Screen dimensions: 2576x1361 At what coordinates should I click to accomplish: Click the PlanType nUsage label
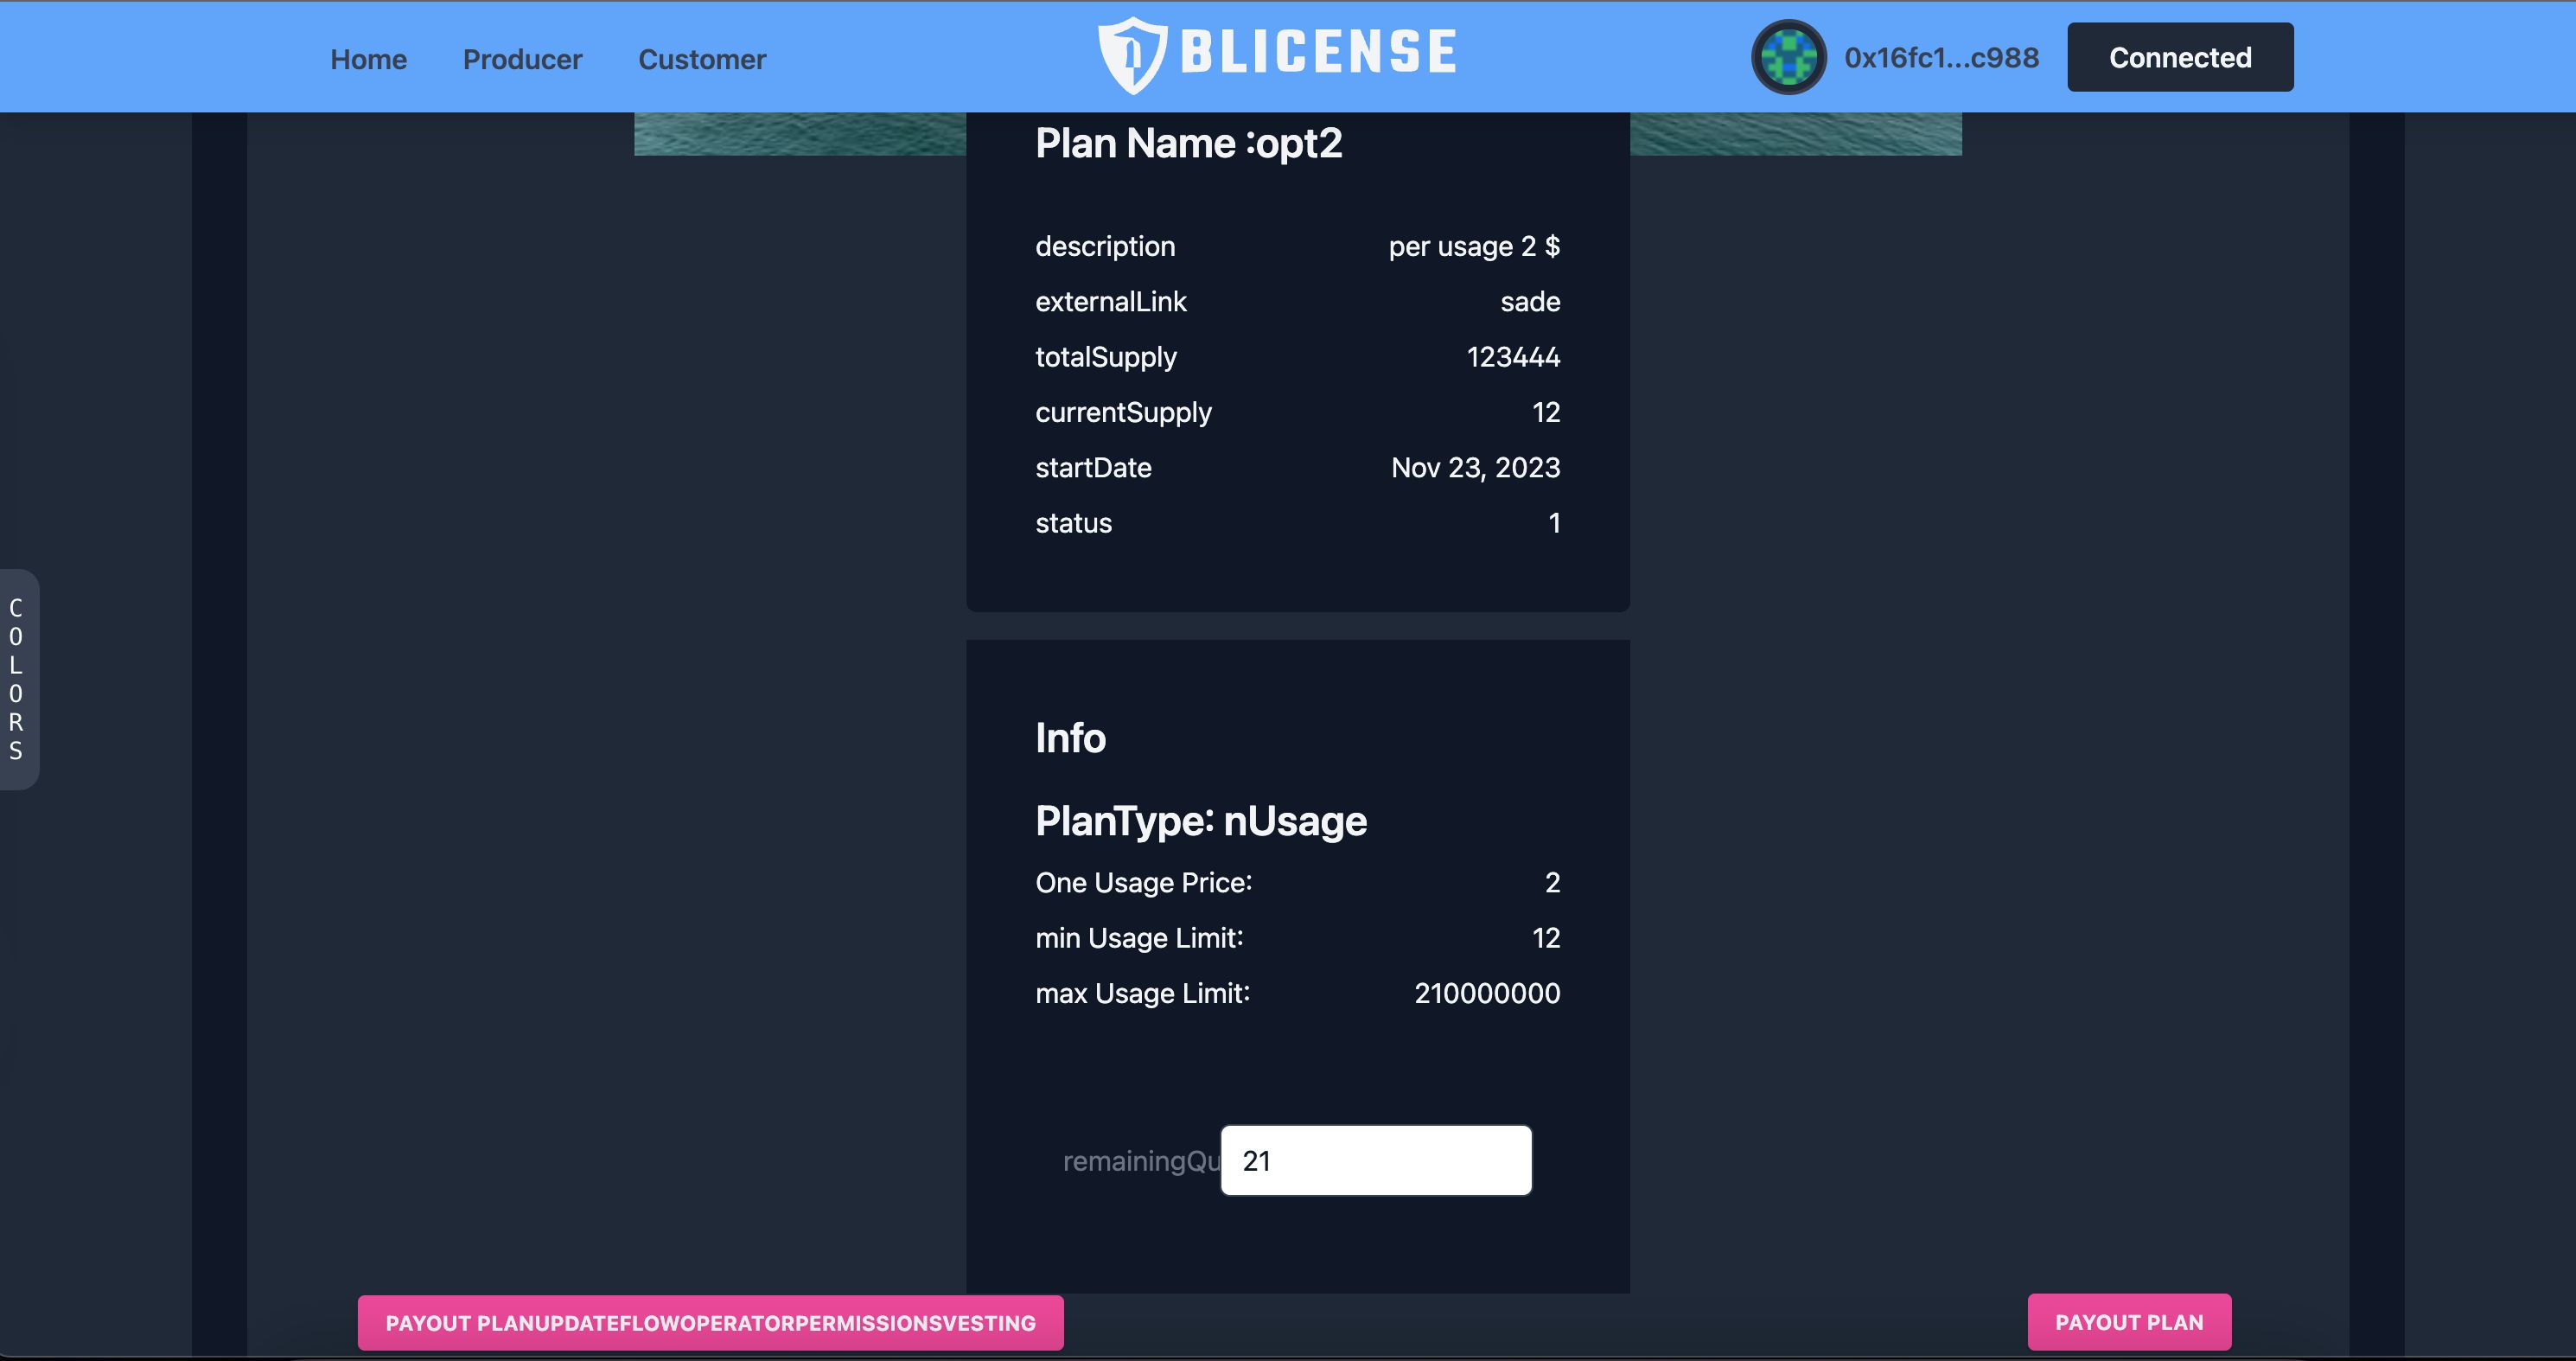click(1201, 820)
